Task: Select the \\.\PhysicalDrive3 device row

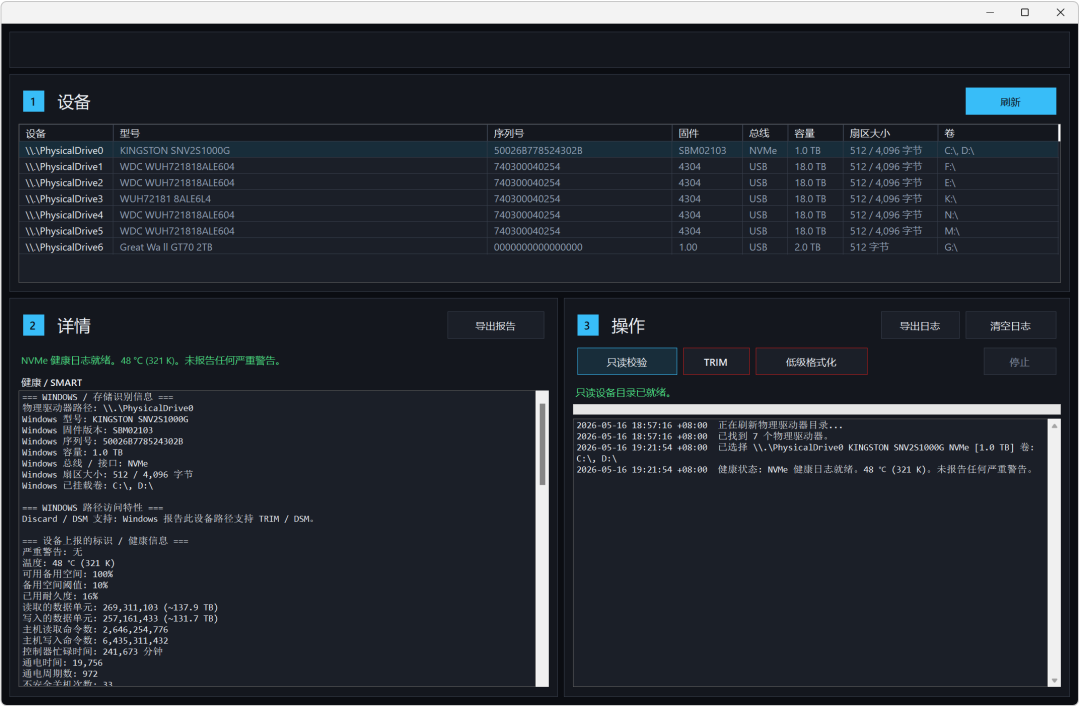Action: pos(539,198)
